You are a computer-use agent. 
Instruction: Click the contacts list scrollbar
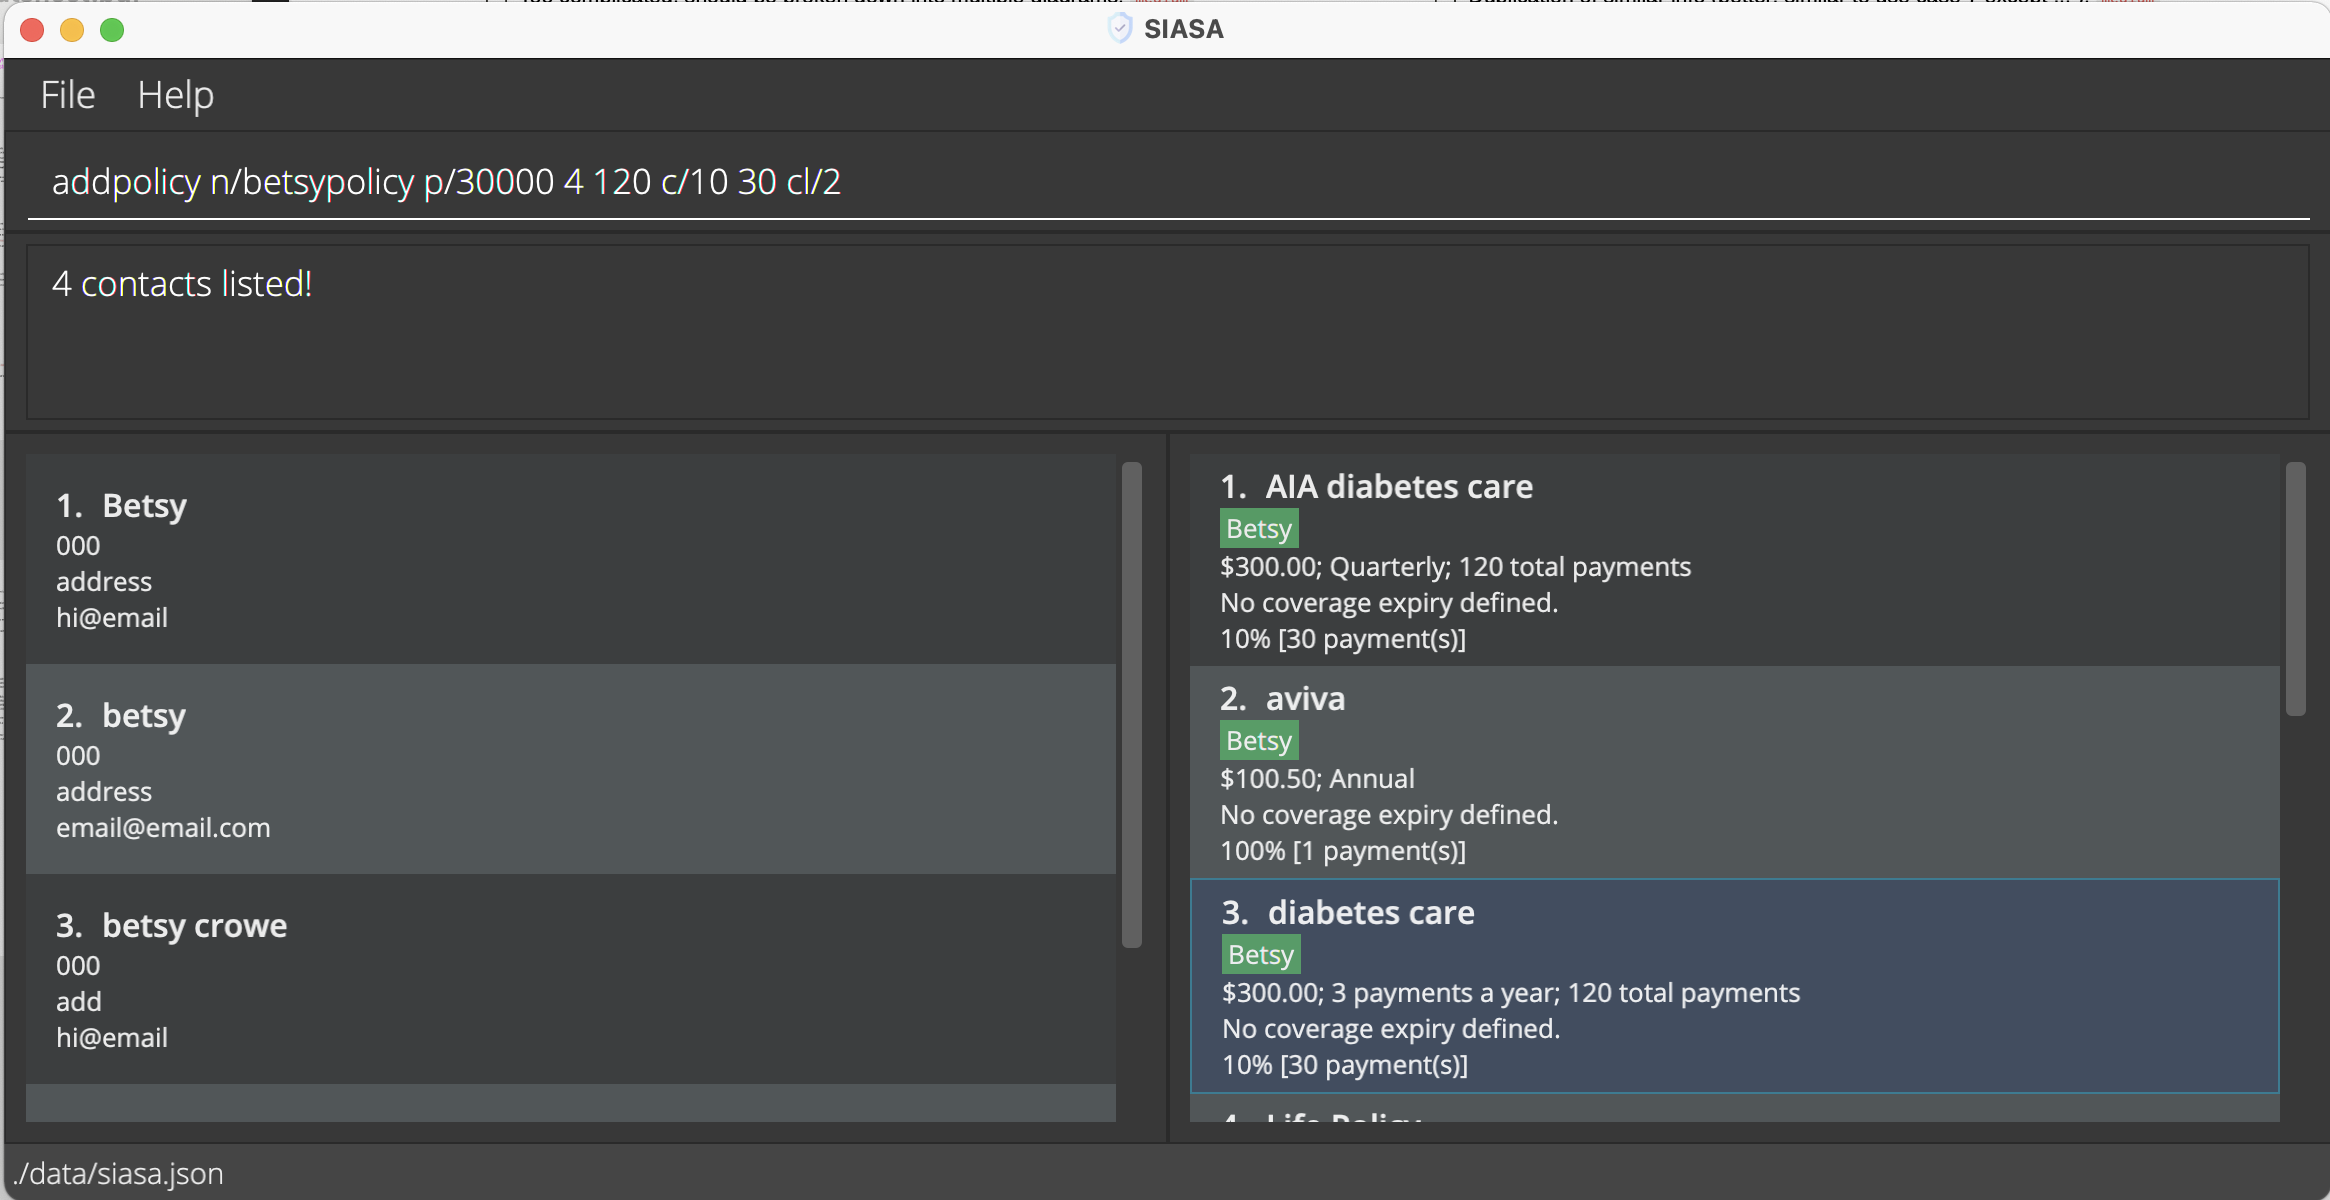(1131, 705)
